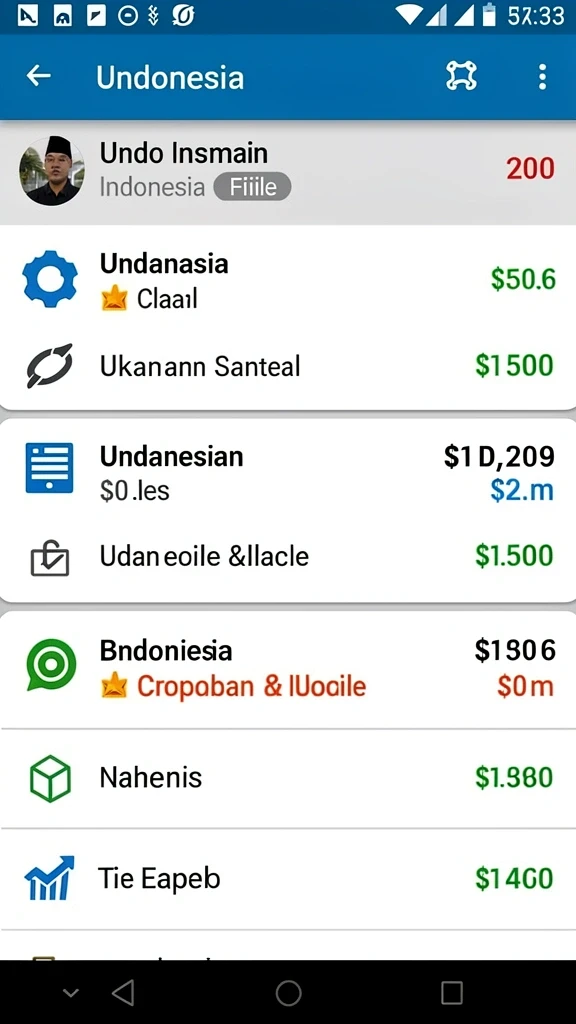The width and height of the screenshot is (576, 1024).
Task: Tap the network nodes icon in toolbar
Action: pos(462,76)
